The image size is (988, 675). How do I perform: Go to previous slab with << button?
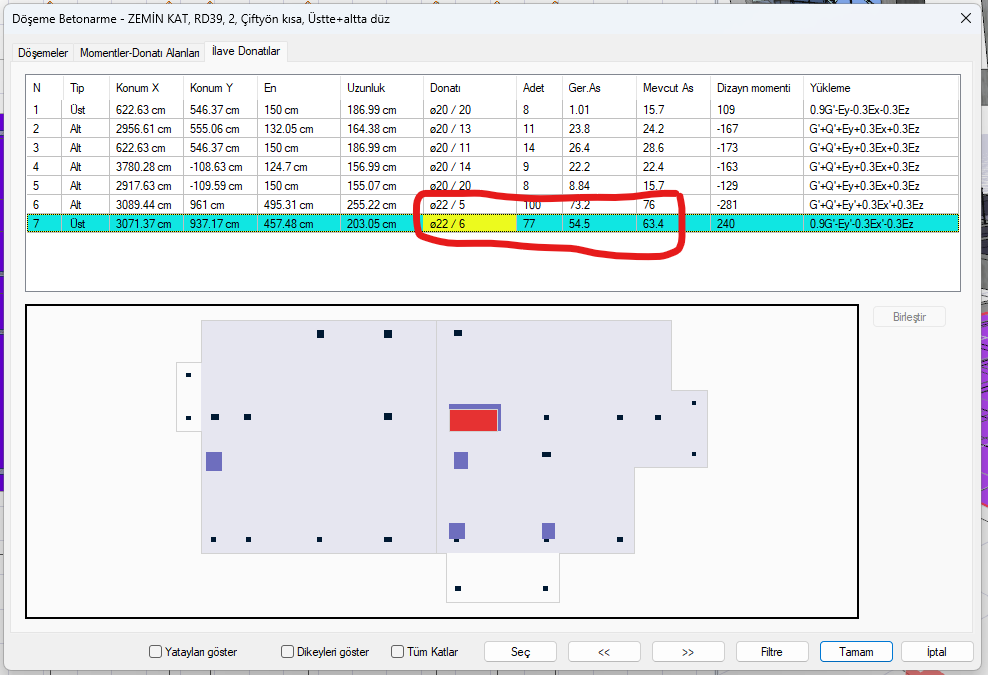pyautogui.click(x=604, y=651)
